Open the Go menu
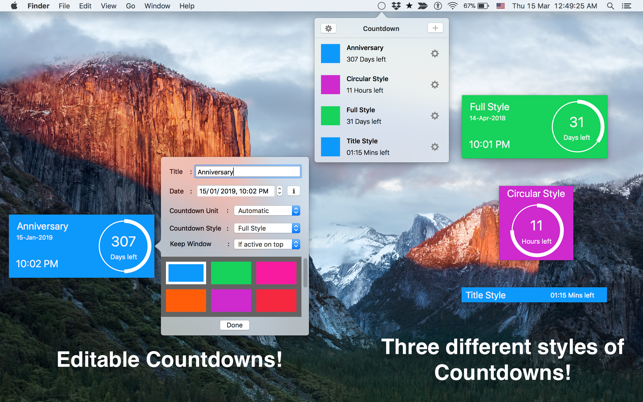Image resolution: width=643 pixels, height=402 pixels. click(130, 6)
